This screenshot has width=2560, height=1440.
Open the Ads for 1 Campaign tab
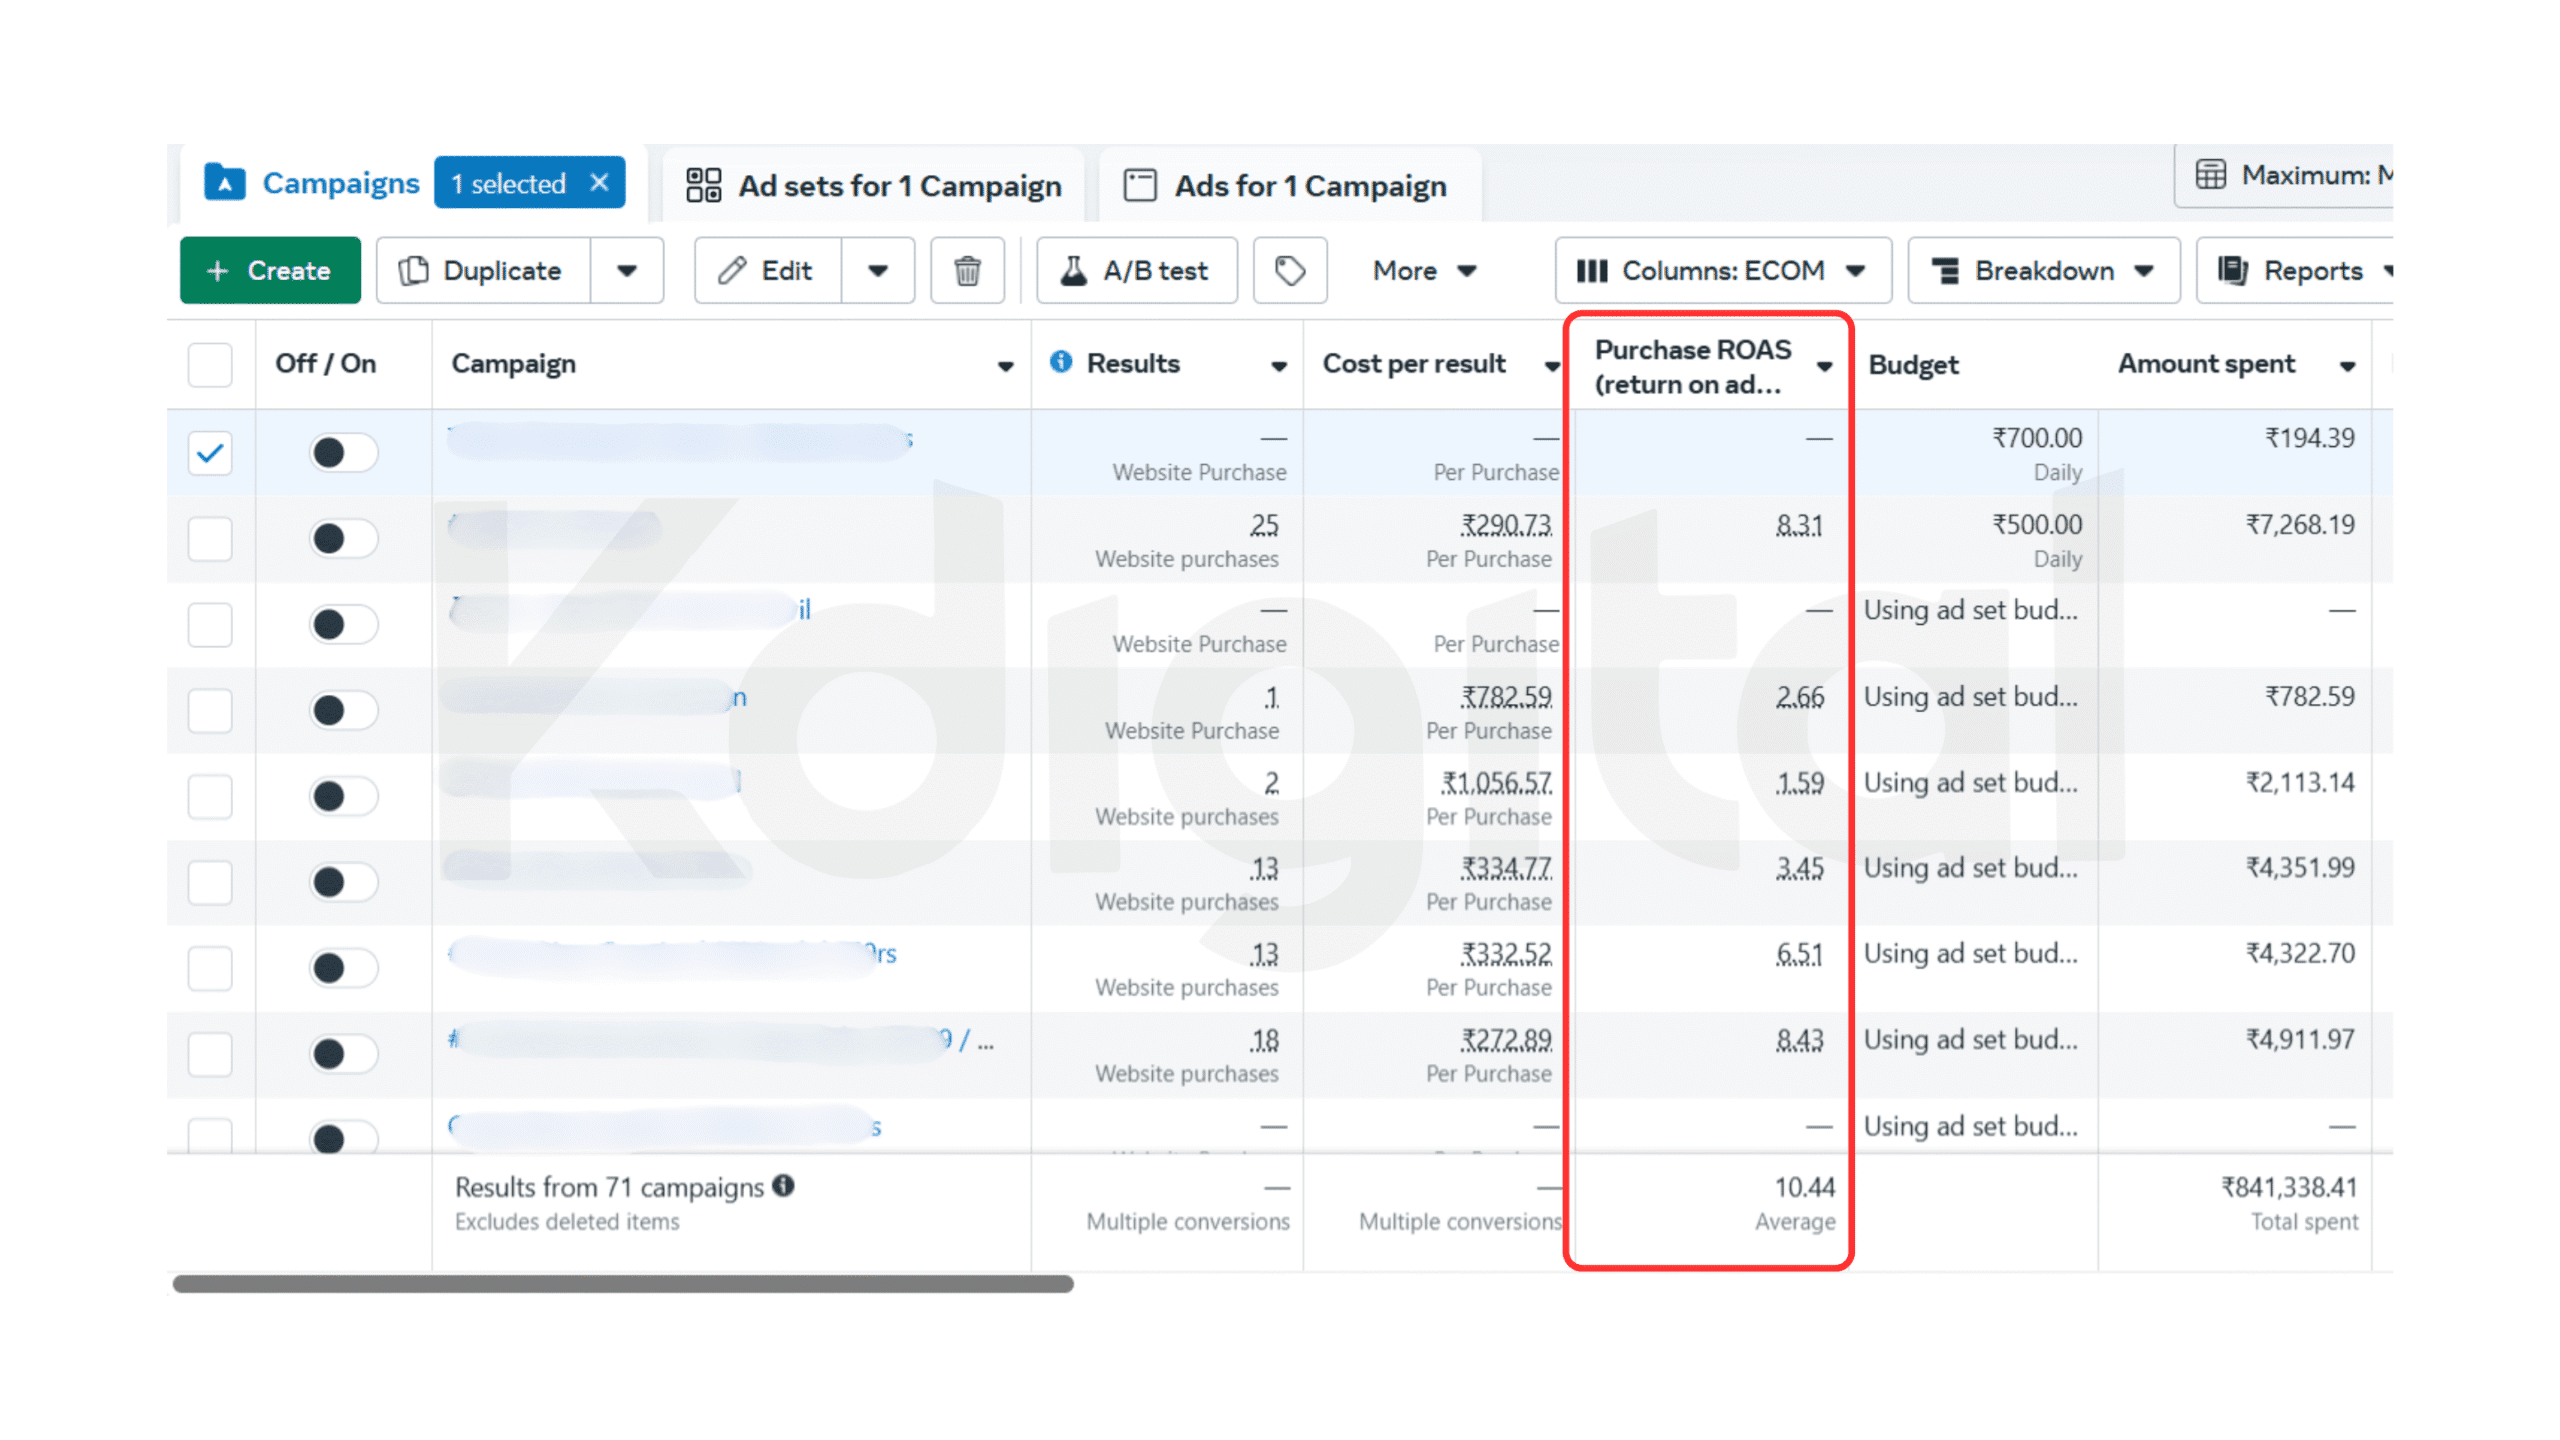(x=1286, y=186)
